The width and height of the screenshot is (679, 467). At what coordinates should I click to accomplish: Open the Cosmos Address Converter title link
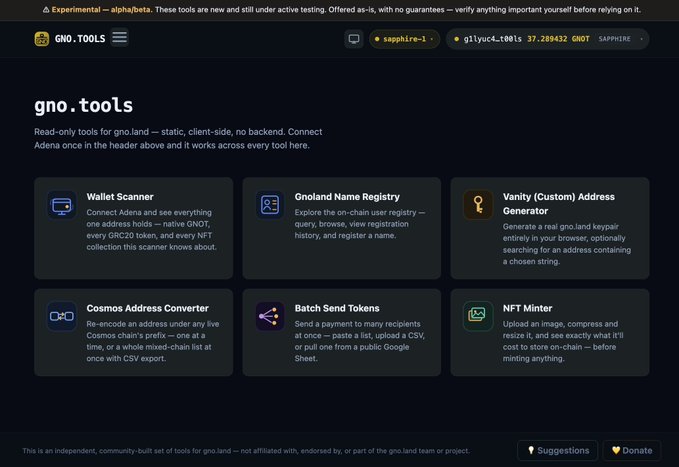(x=147, y=308)
